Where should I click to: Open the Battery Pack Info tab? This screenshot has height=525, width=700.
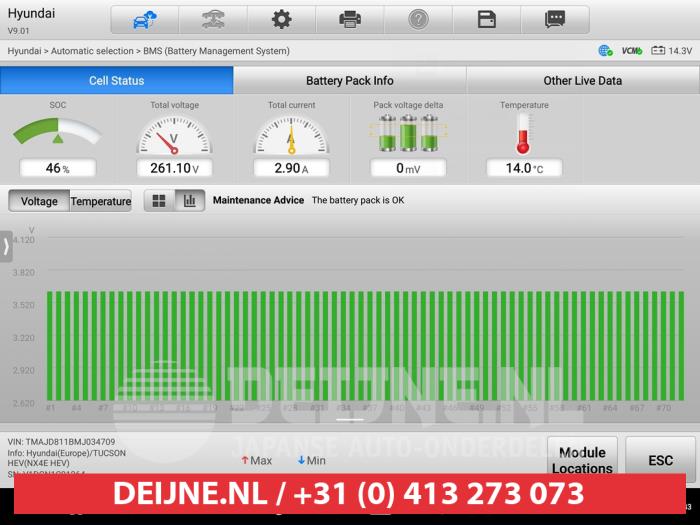(350, 80)
